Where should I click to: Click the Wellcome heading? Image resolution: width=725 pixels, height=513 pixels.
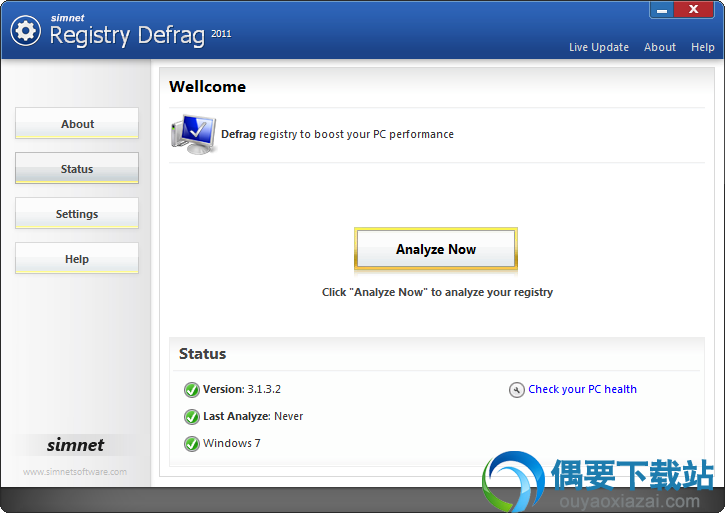pyautogui.click(x=207, y=87)
